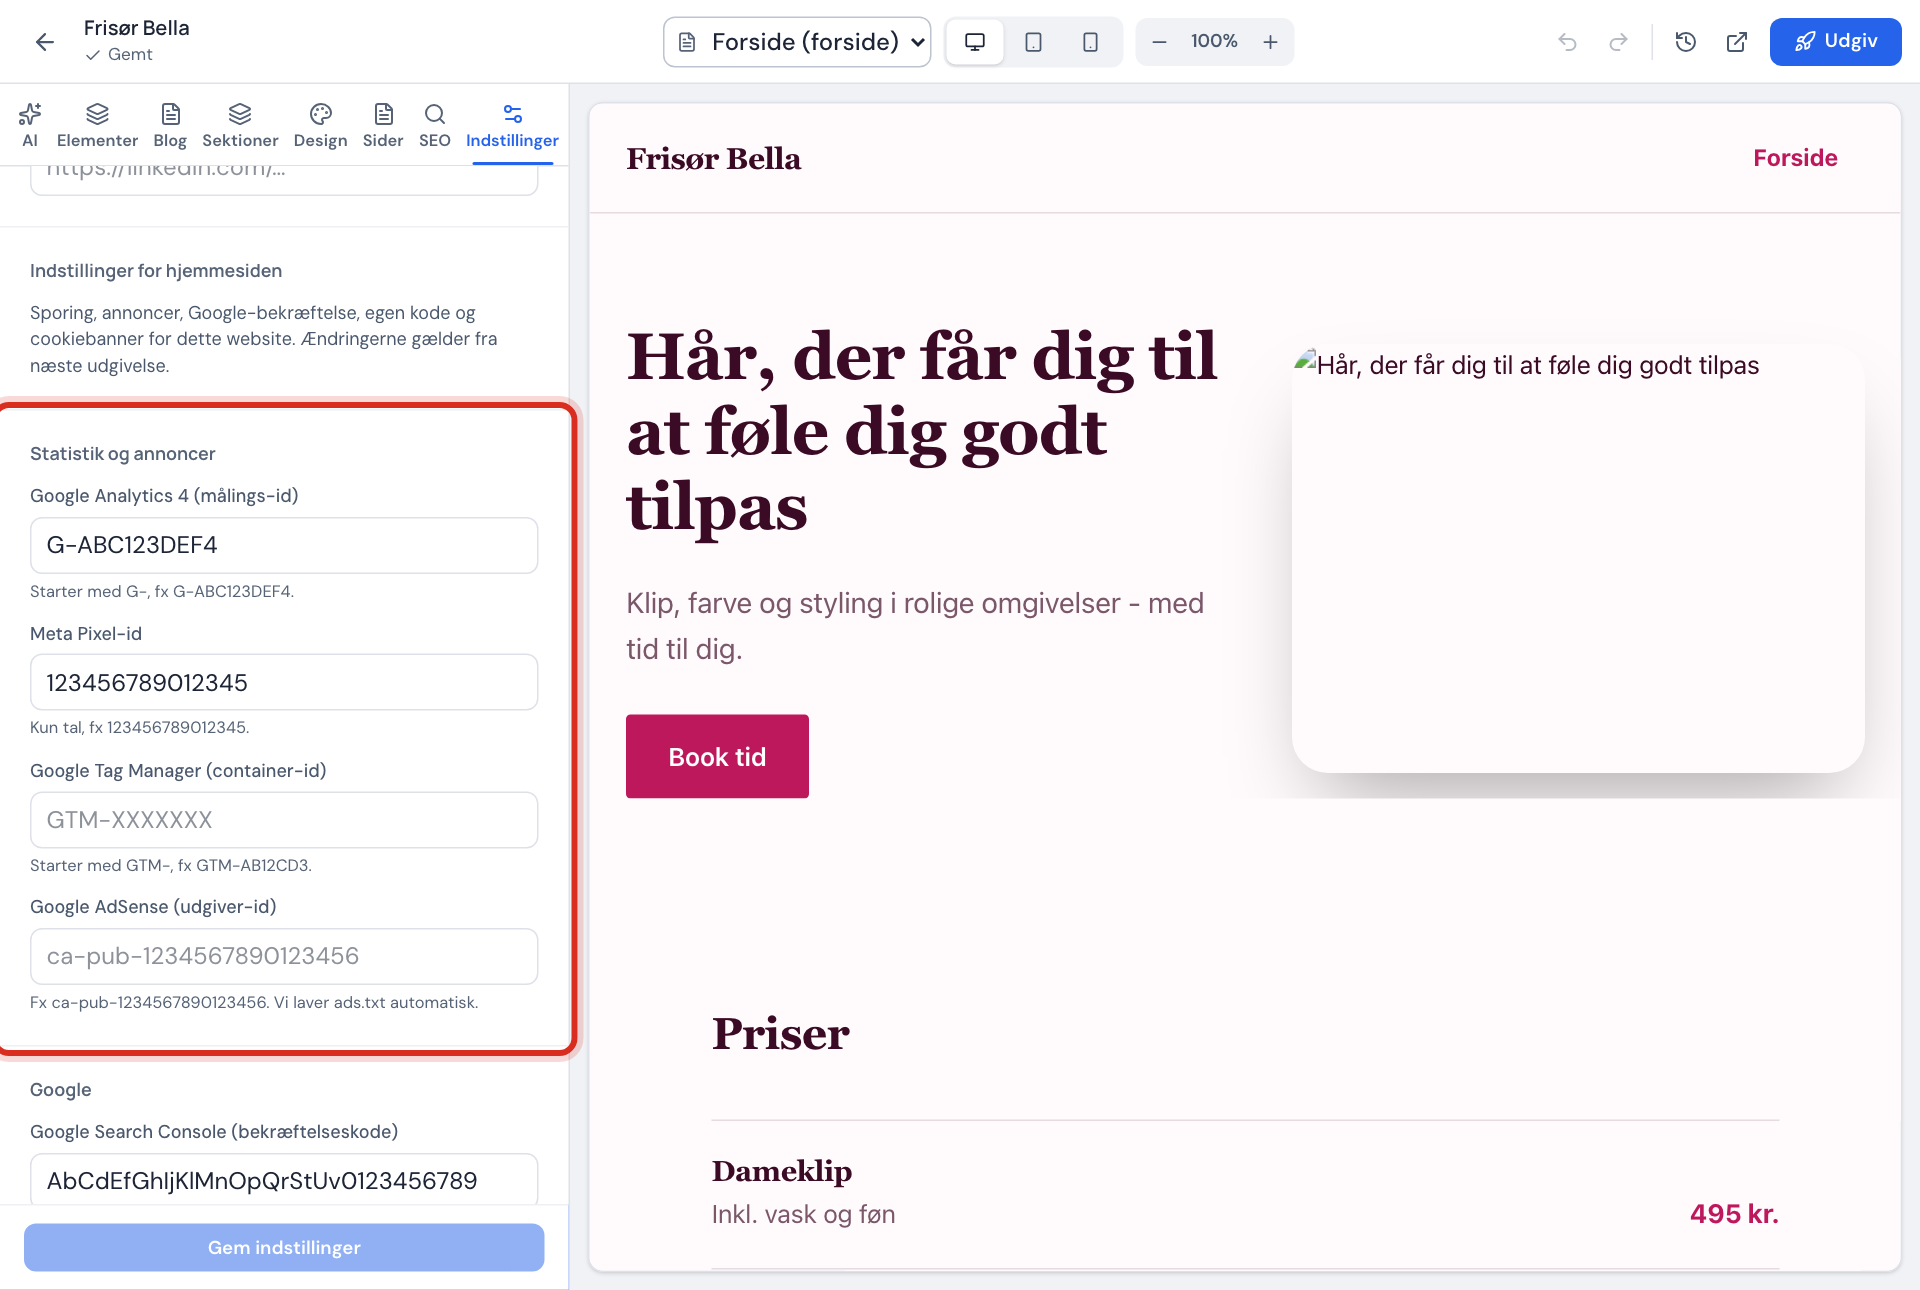Open version history
1920x1290 pixels.
coord(1686,42)
